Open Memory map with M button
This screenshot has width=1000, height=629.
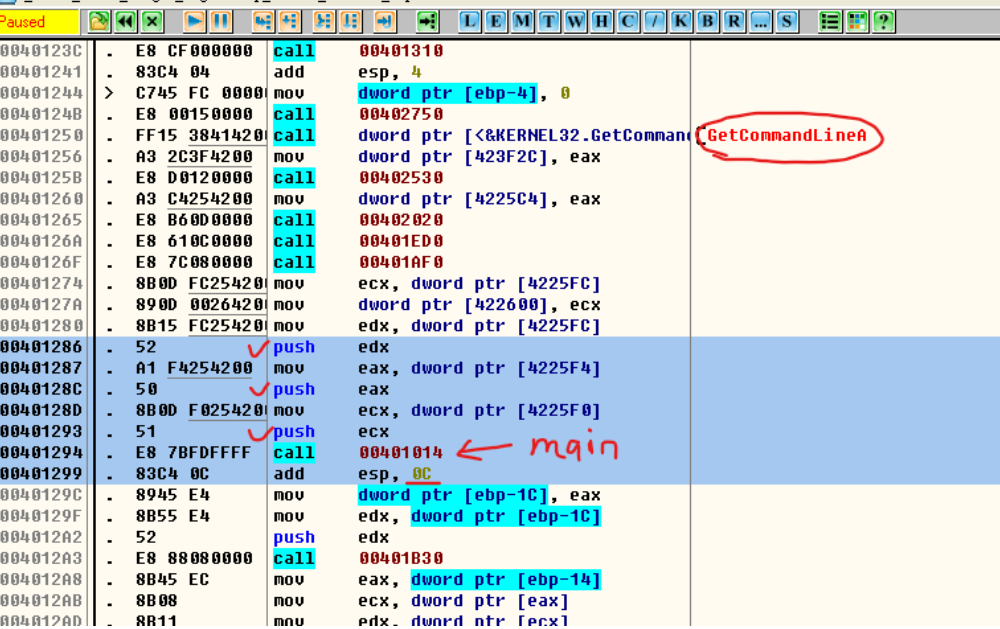coord(523,20)
